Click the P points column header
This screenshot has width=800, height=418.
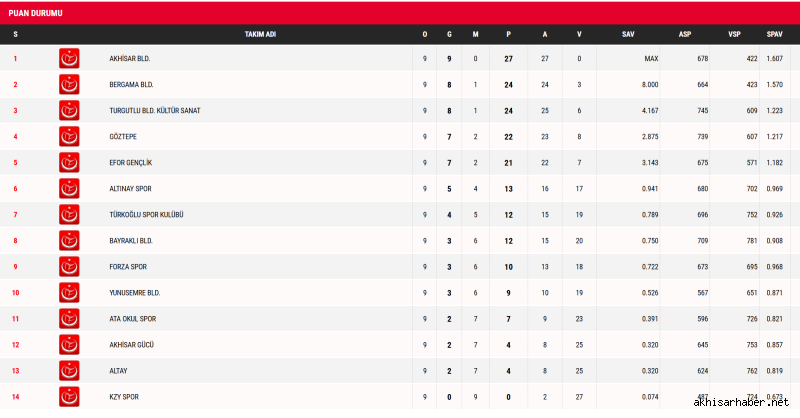(x=509, y=34)
